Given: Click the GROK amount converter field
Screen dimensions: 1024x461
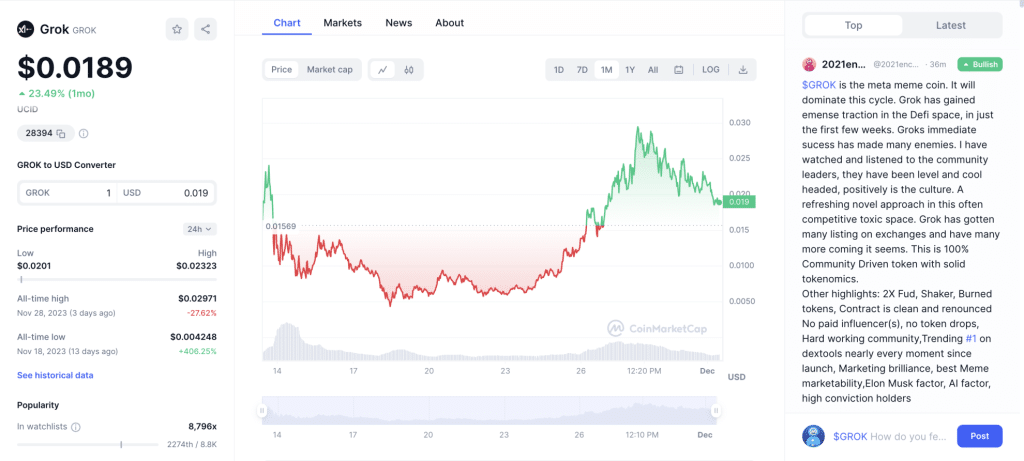Looking at the screenshot, I should pos(67,193).
